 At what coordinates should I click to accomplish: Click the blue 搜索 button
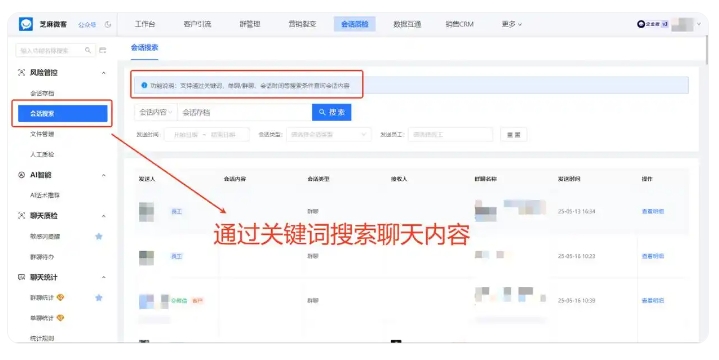pos(332,112)
